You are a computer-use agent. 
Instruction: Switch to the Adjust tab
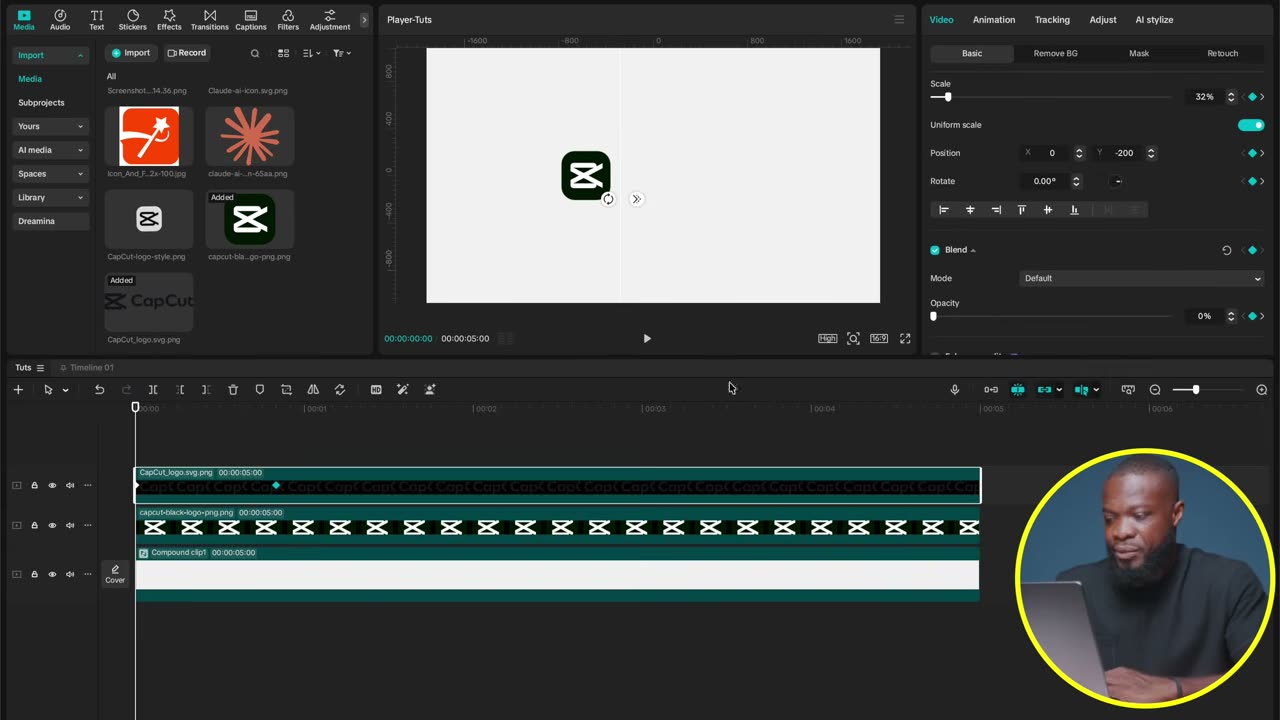click(x=1103, y=20)
